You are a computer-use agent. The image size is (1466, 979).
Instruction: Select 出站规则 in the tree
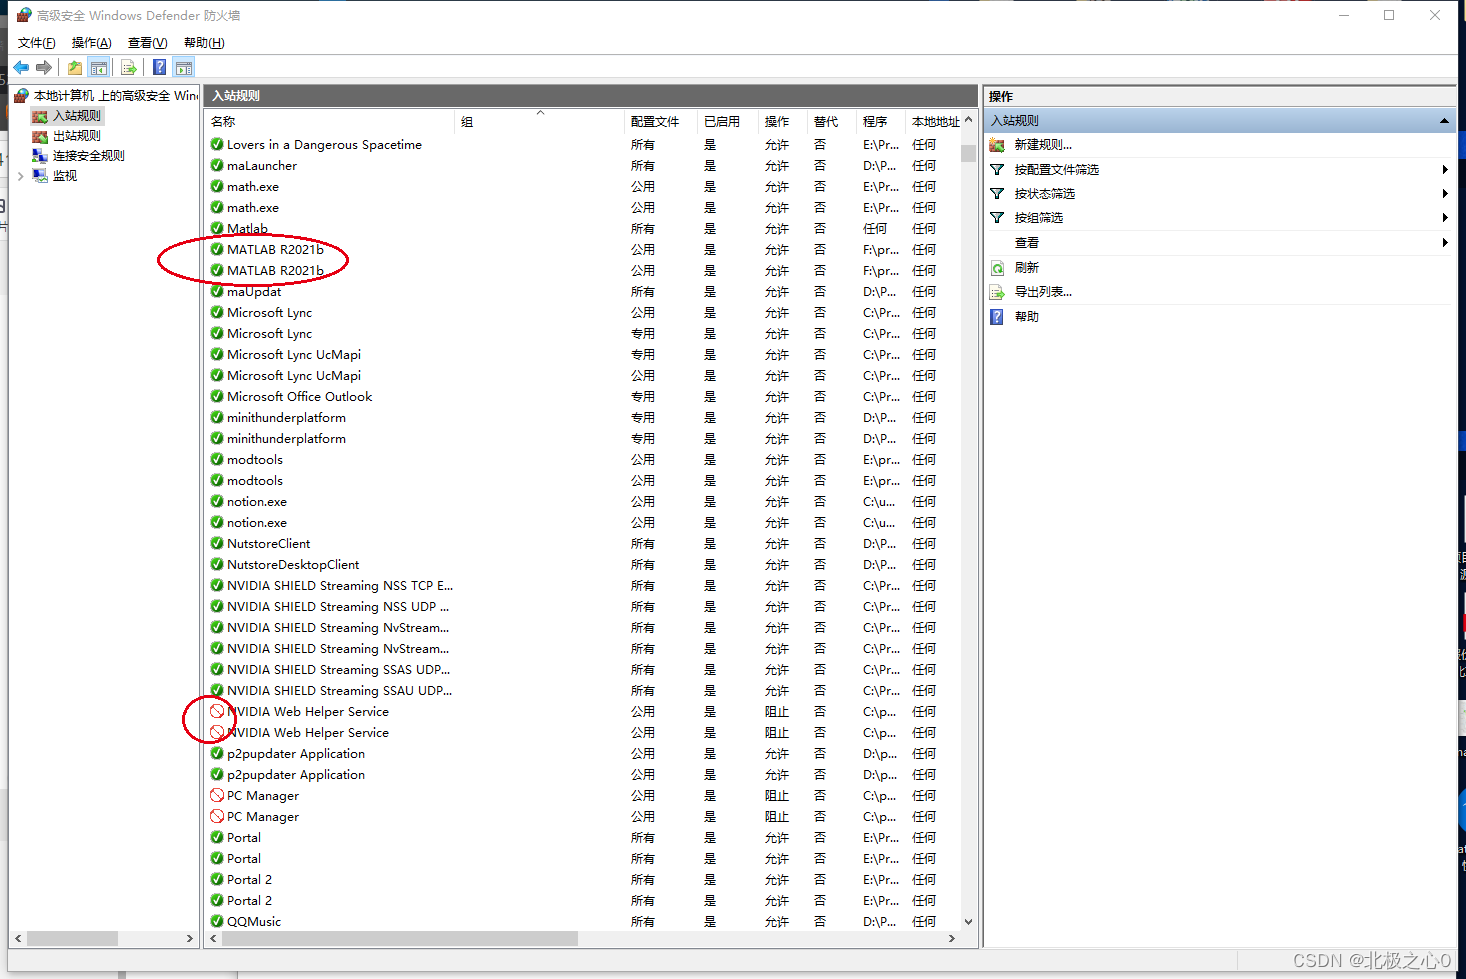click(77, 136)
